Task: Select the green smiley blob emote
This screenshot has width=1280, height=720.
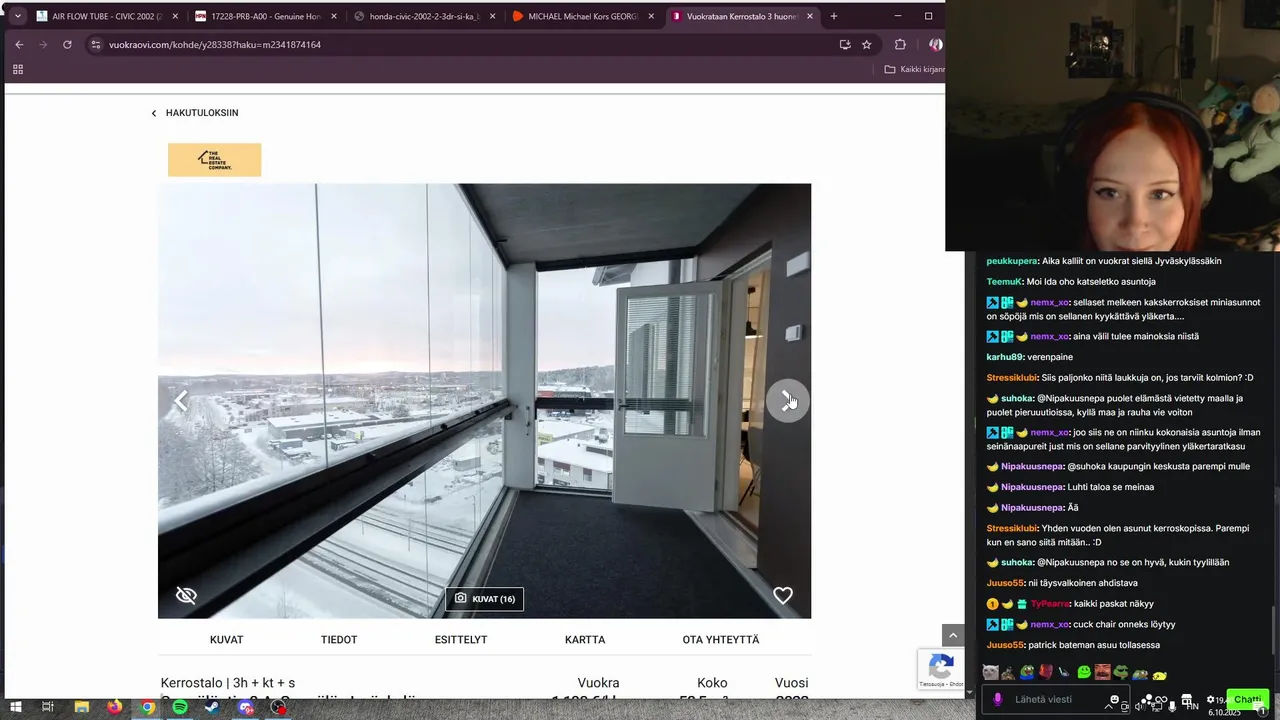Action: [x=1084, y=672]
